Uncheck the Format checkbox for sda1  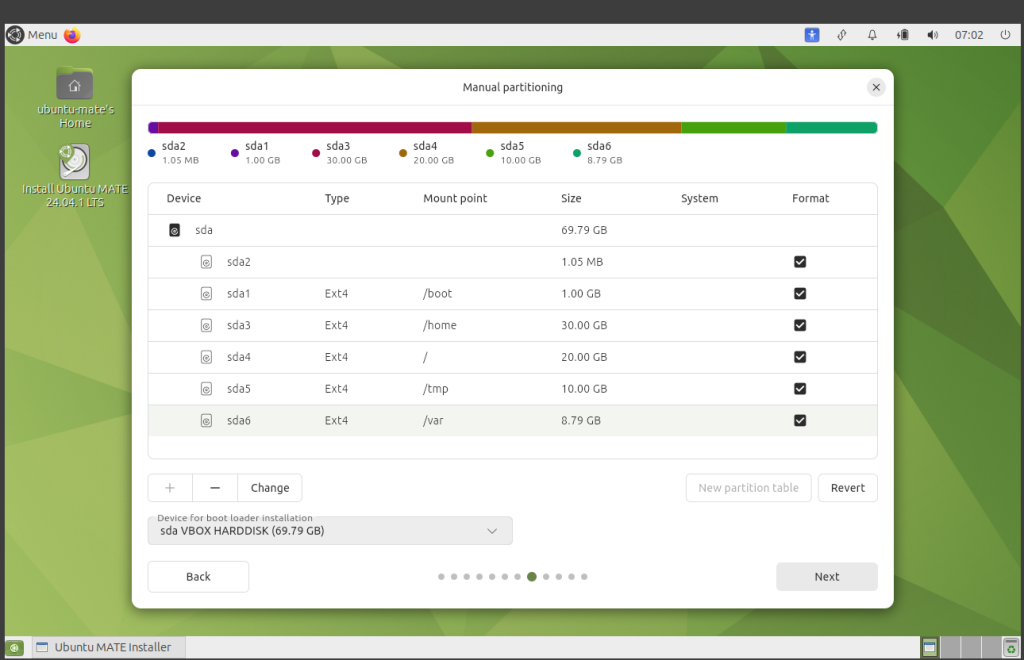(x=800, y=294)
